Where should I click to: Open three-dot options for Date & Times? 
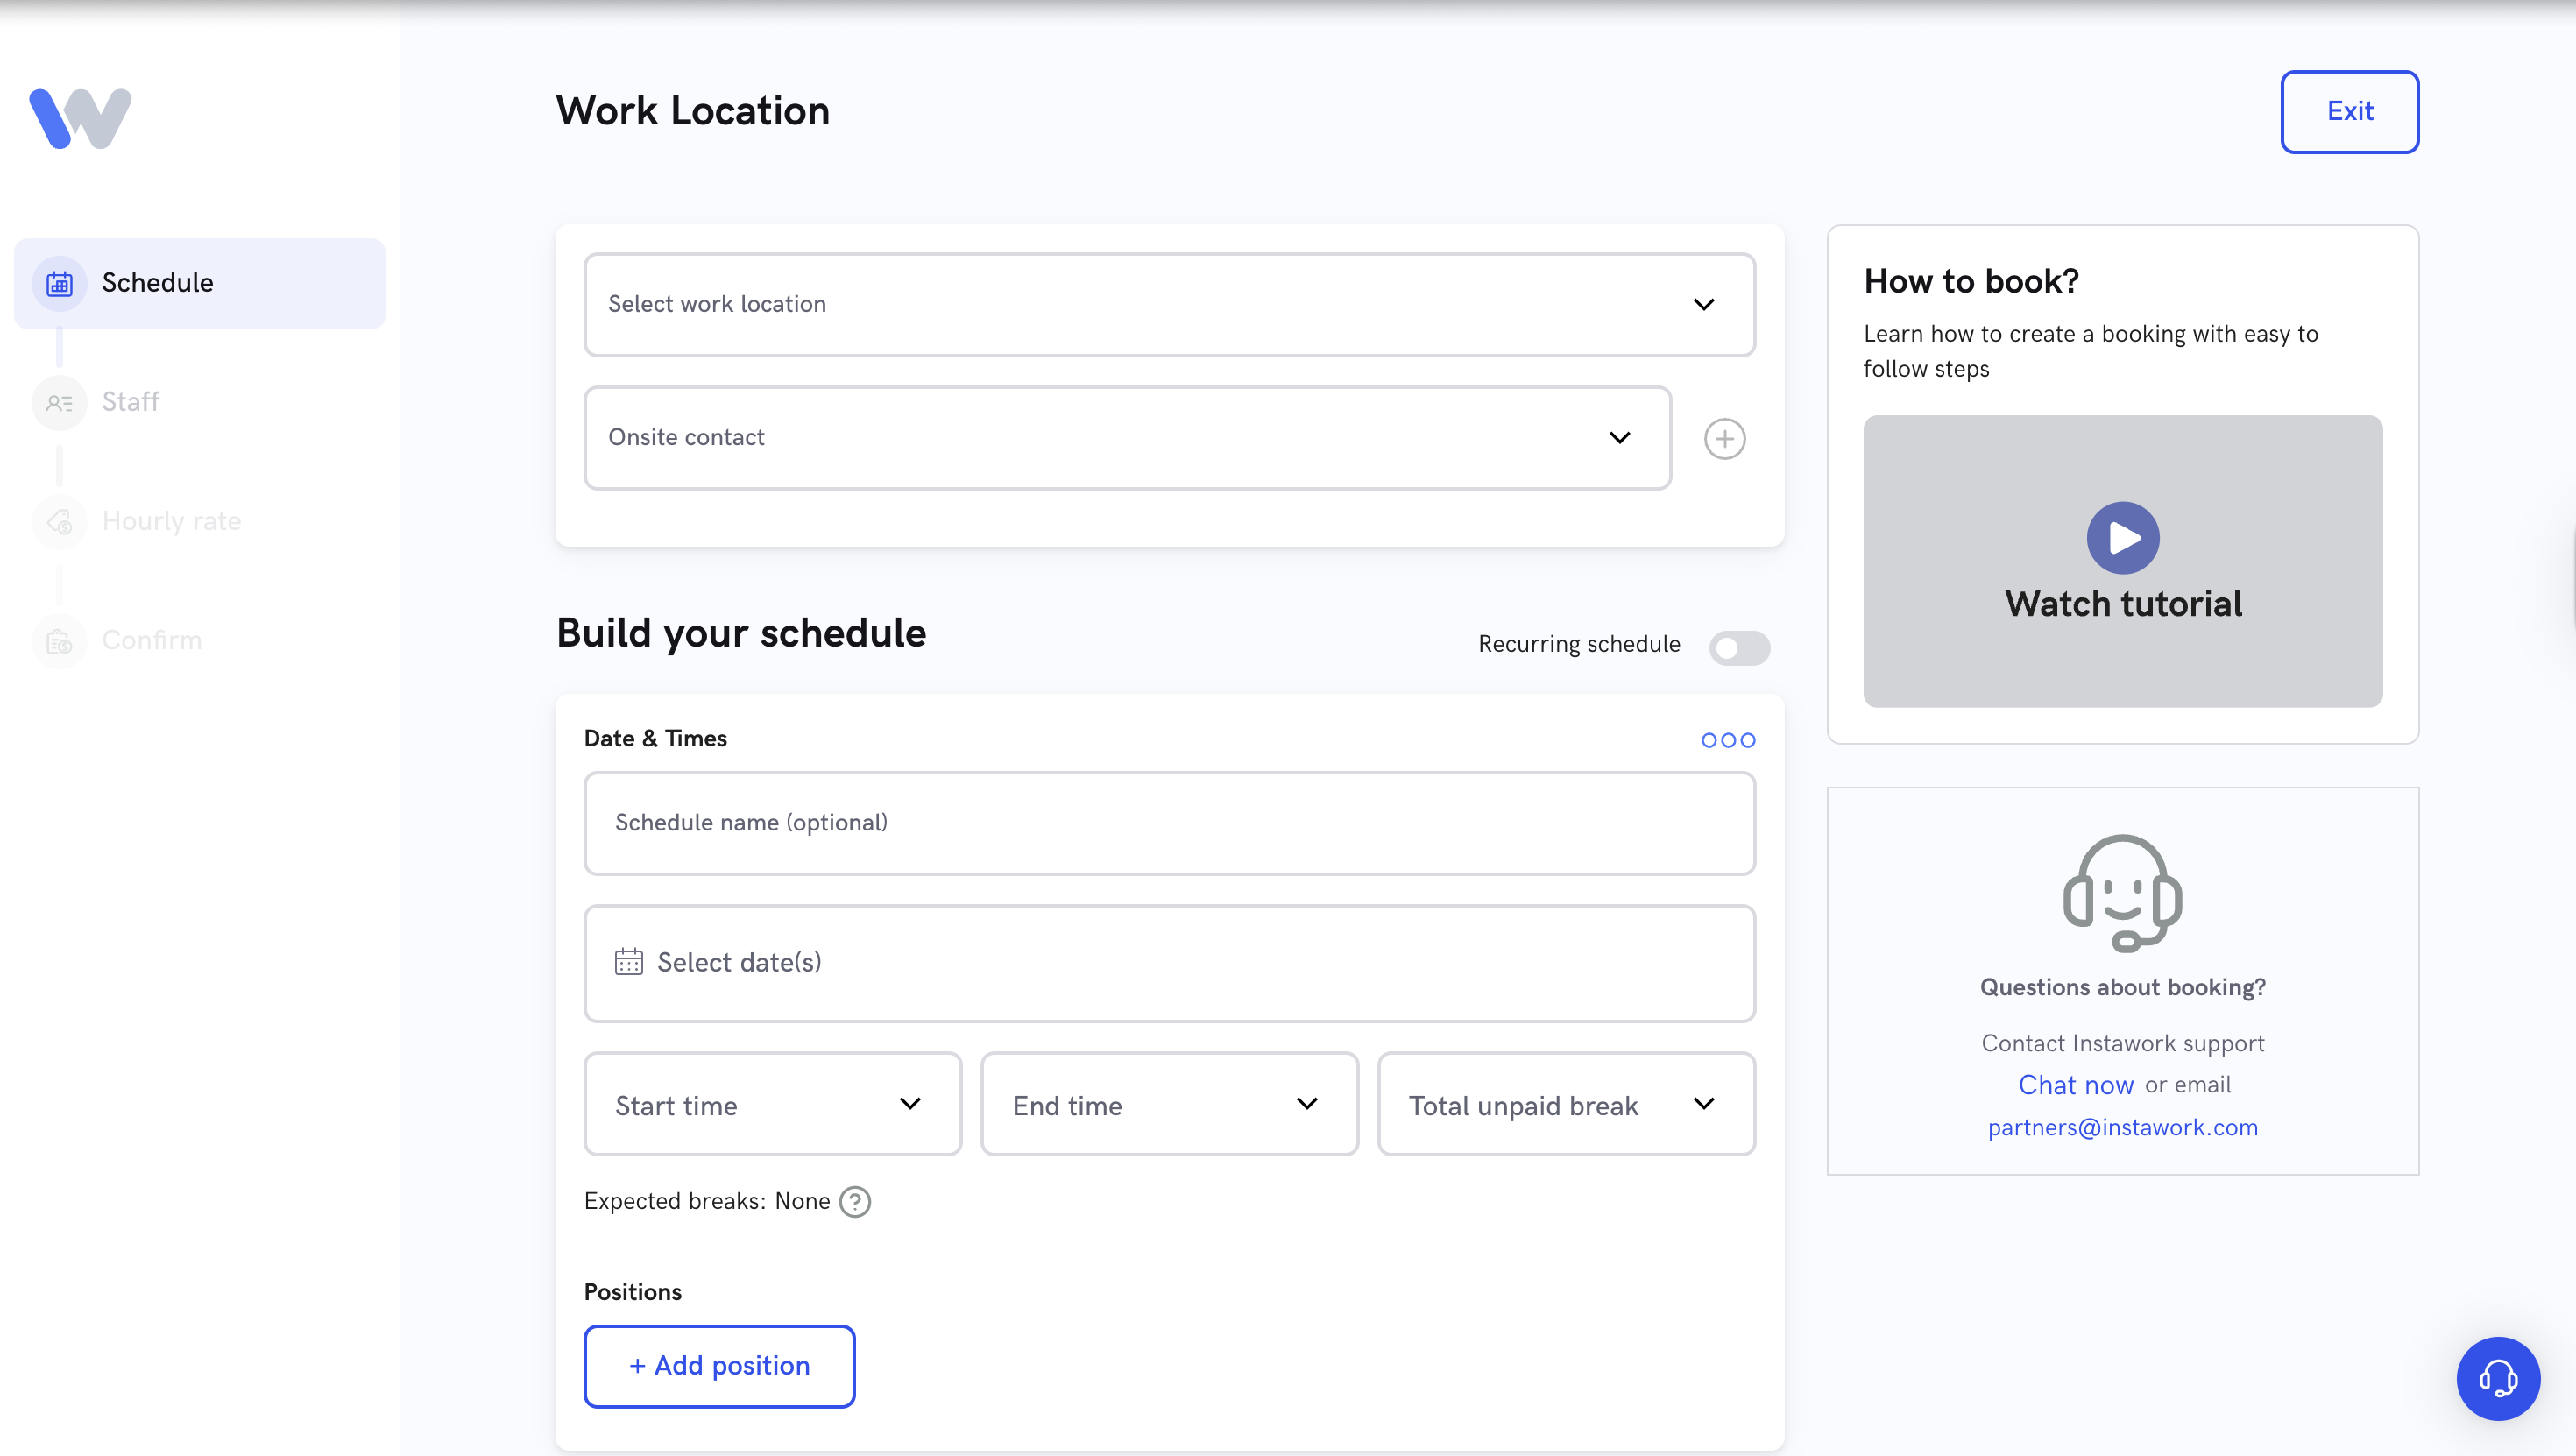coord(1727,740)
